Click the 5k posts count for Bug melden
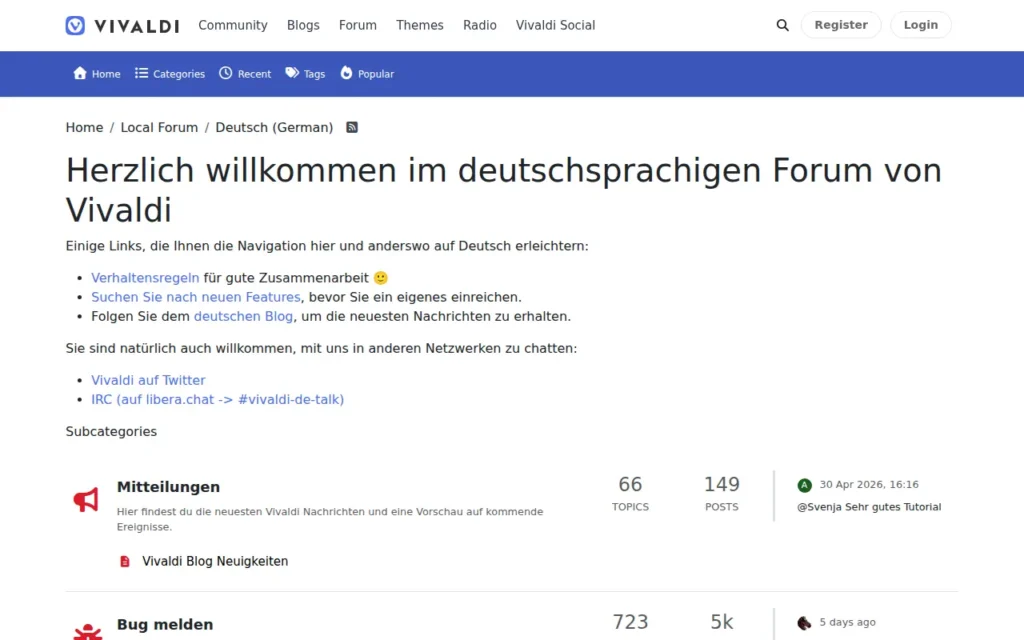Image resolution: width=1024 pixels, height=640 pixels. [x=722, y=622]
